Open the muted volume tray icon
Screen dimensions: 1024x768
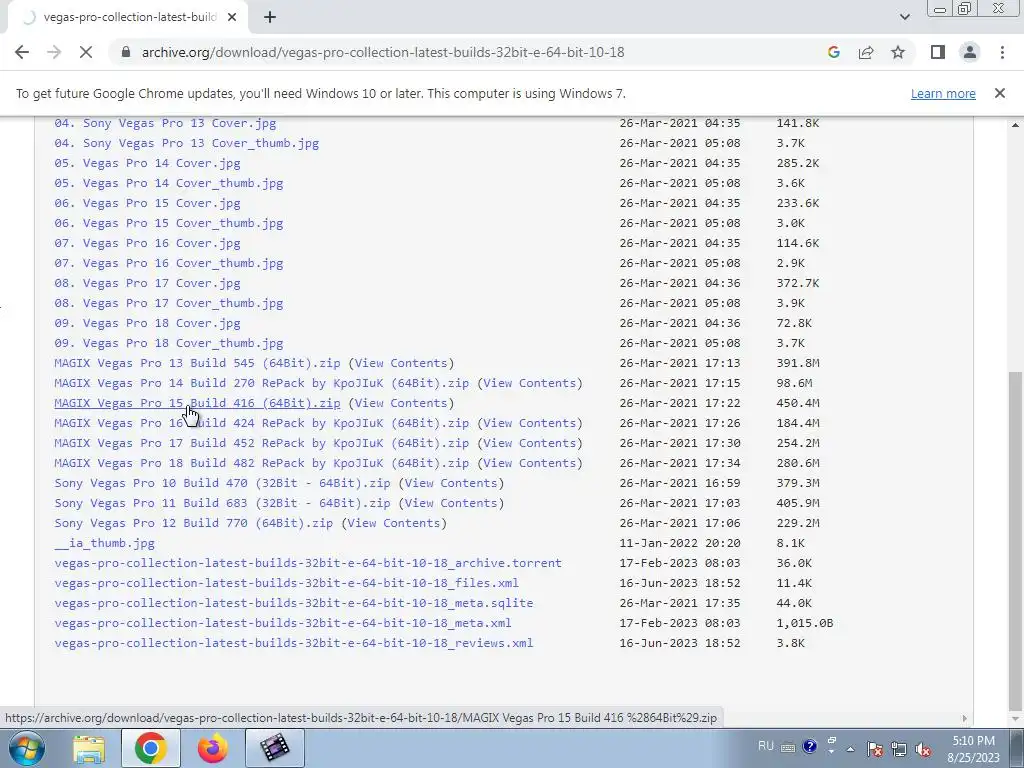click(x=923, y=749)
